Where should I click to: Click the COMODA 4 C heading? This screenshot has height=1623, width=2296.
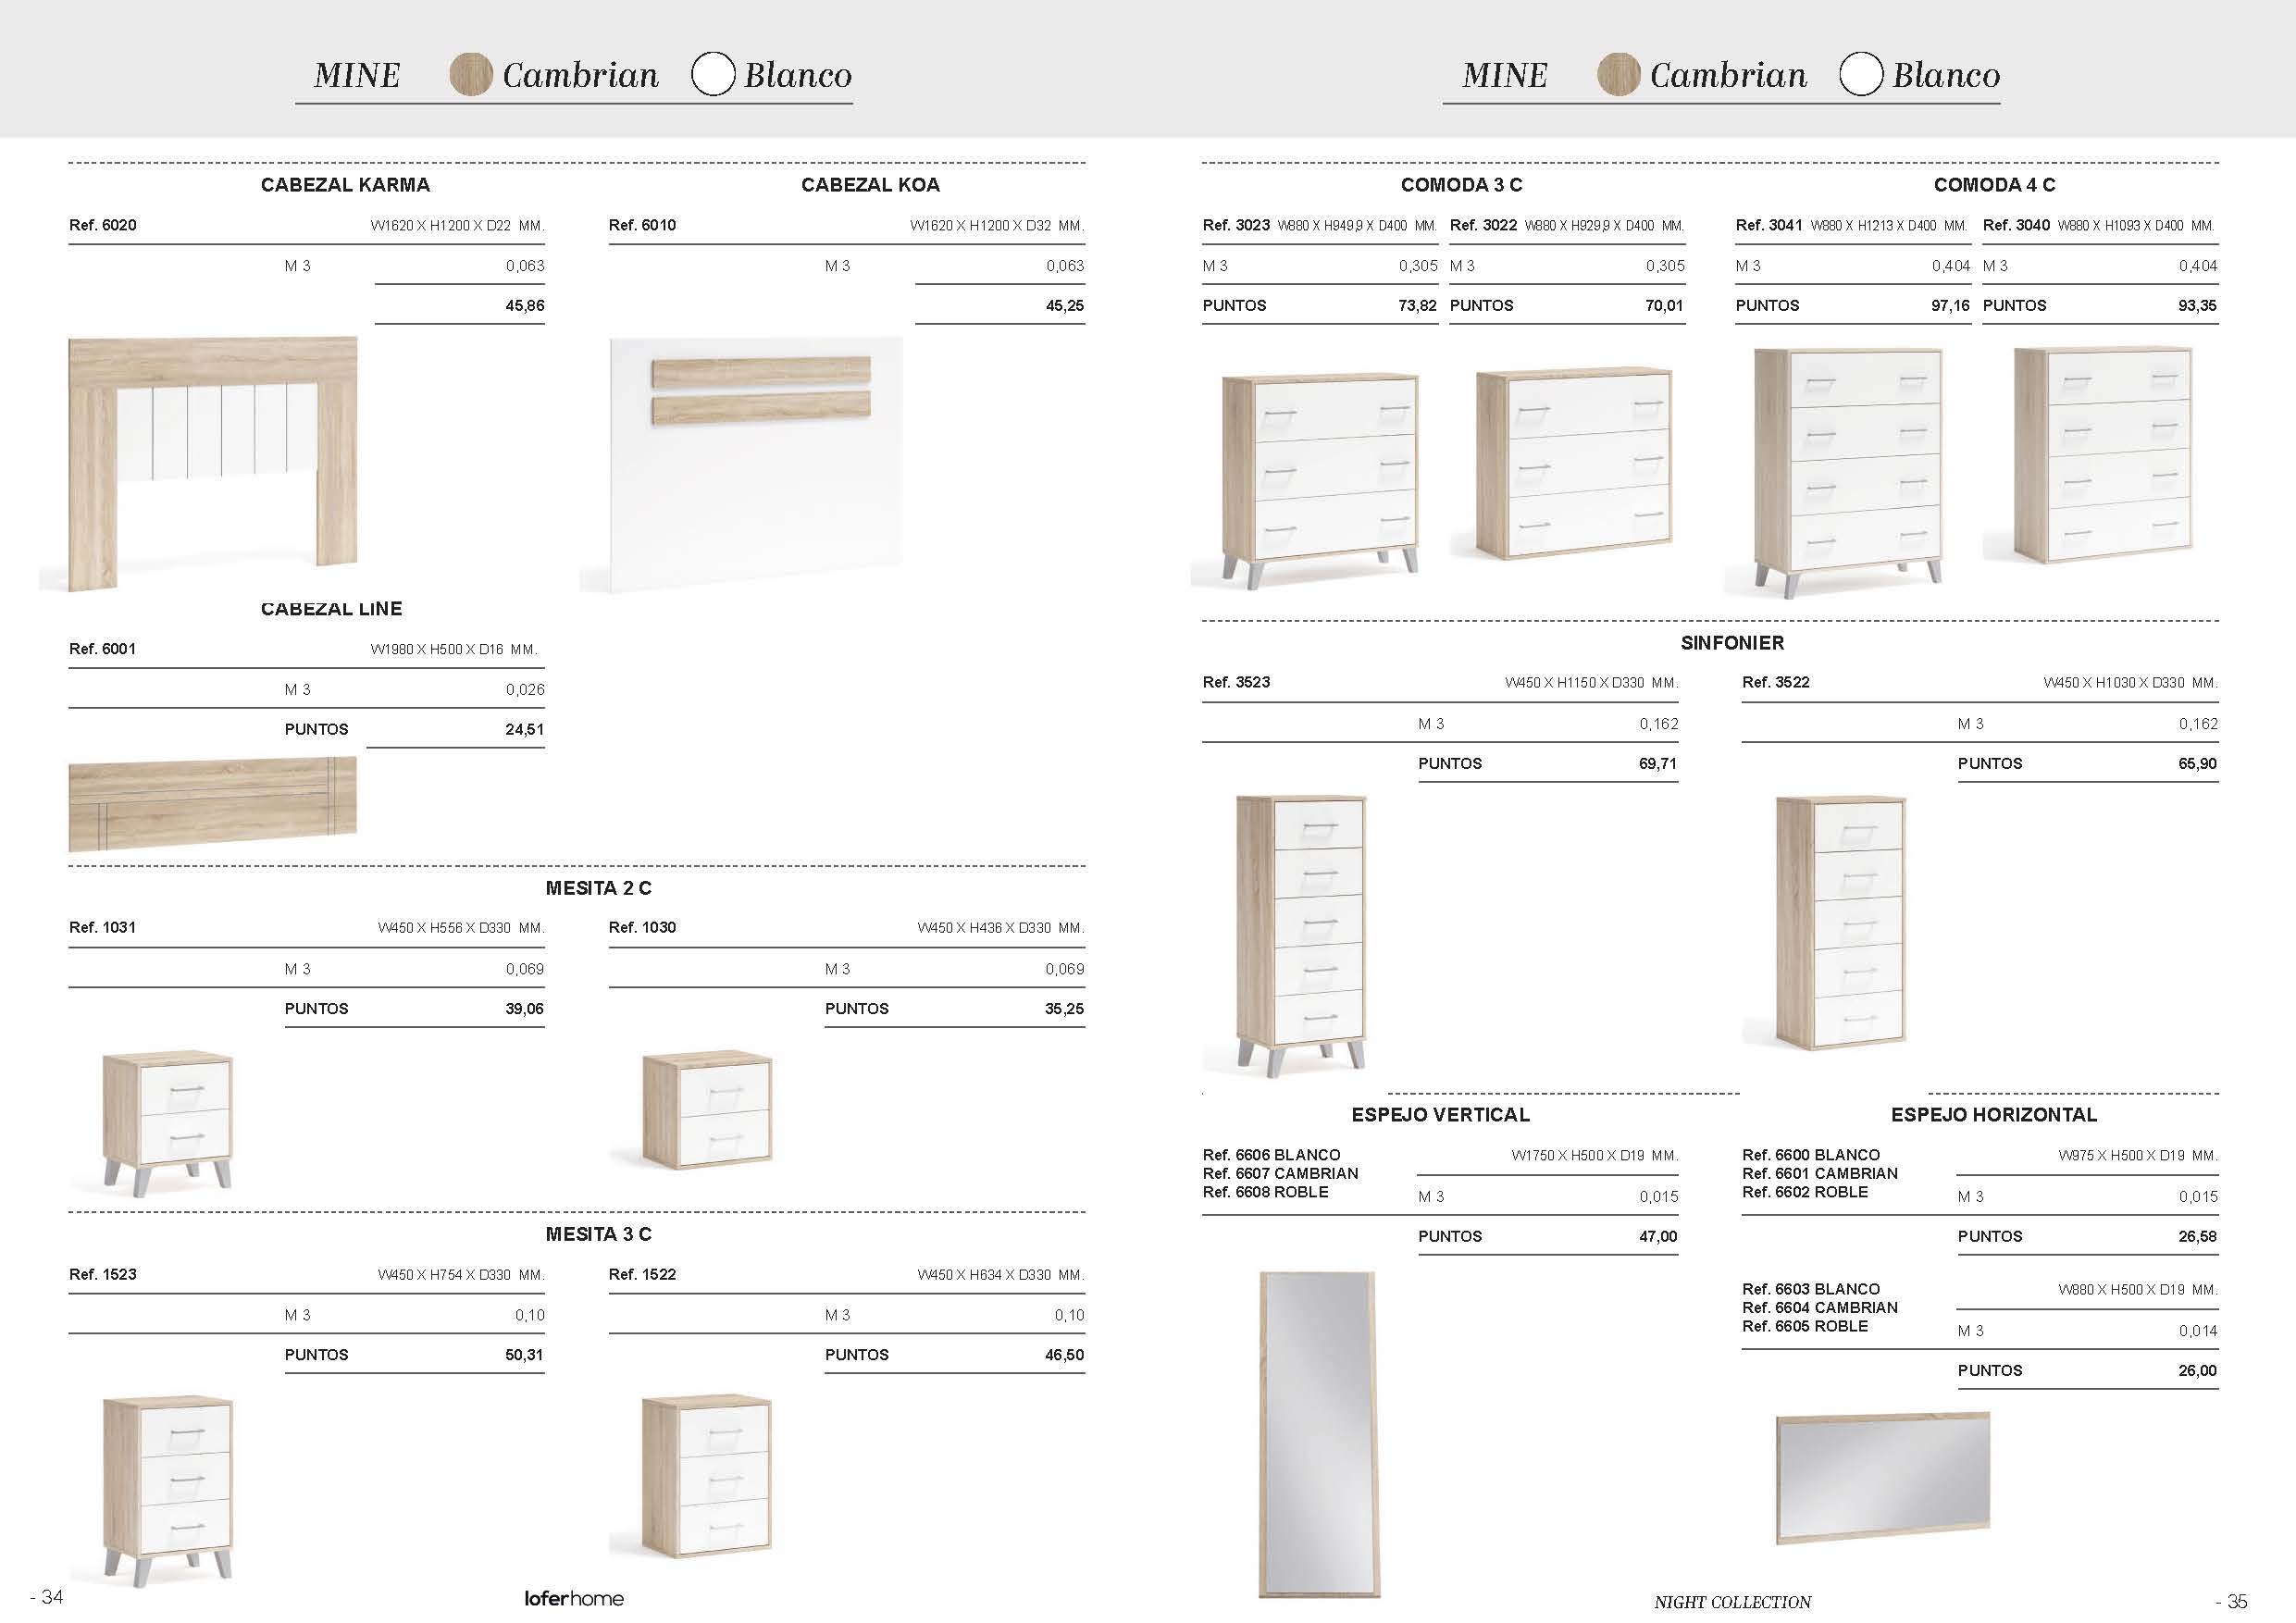tap(1994, 185)
